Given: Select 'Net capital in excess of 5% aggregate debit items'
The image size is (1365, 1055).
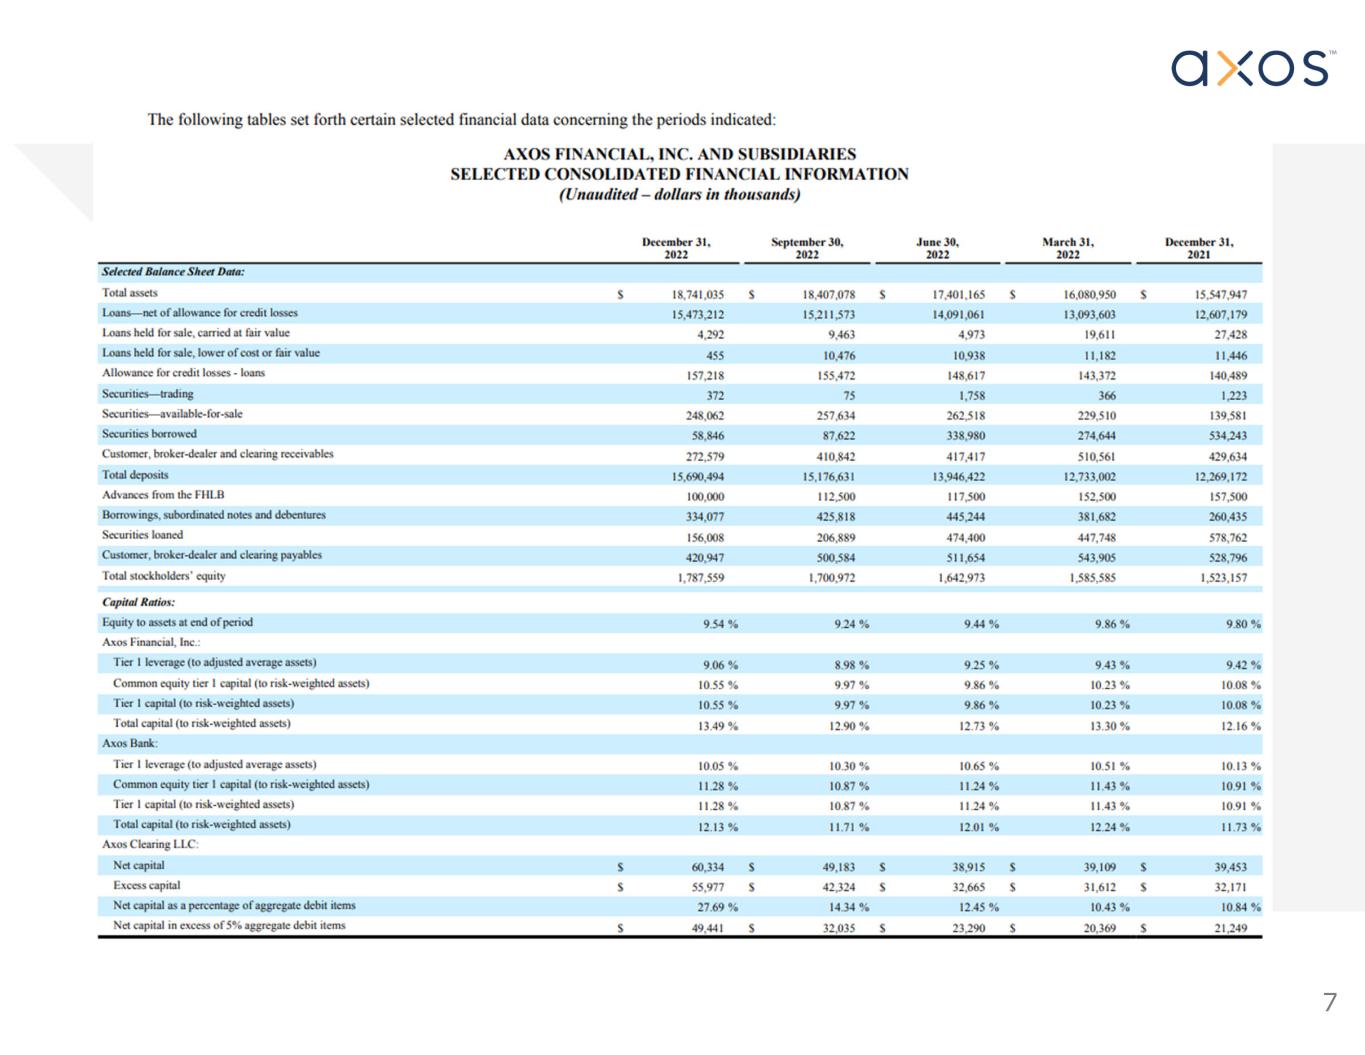Looking at the screenshot, I should click(x=230, y=925).
